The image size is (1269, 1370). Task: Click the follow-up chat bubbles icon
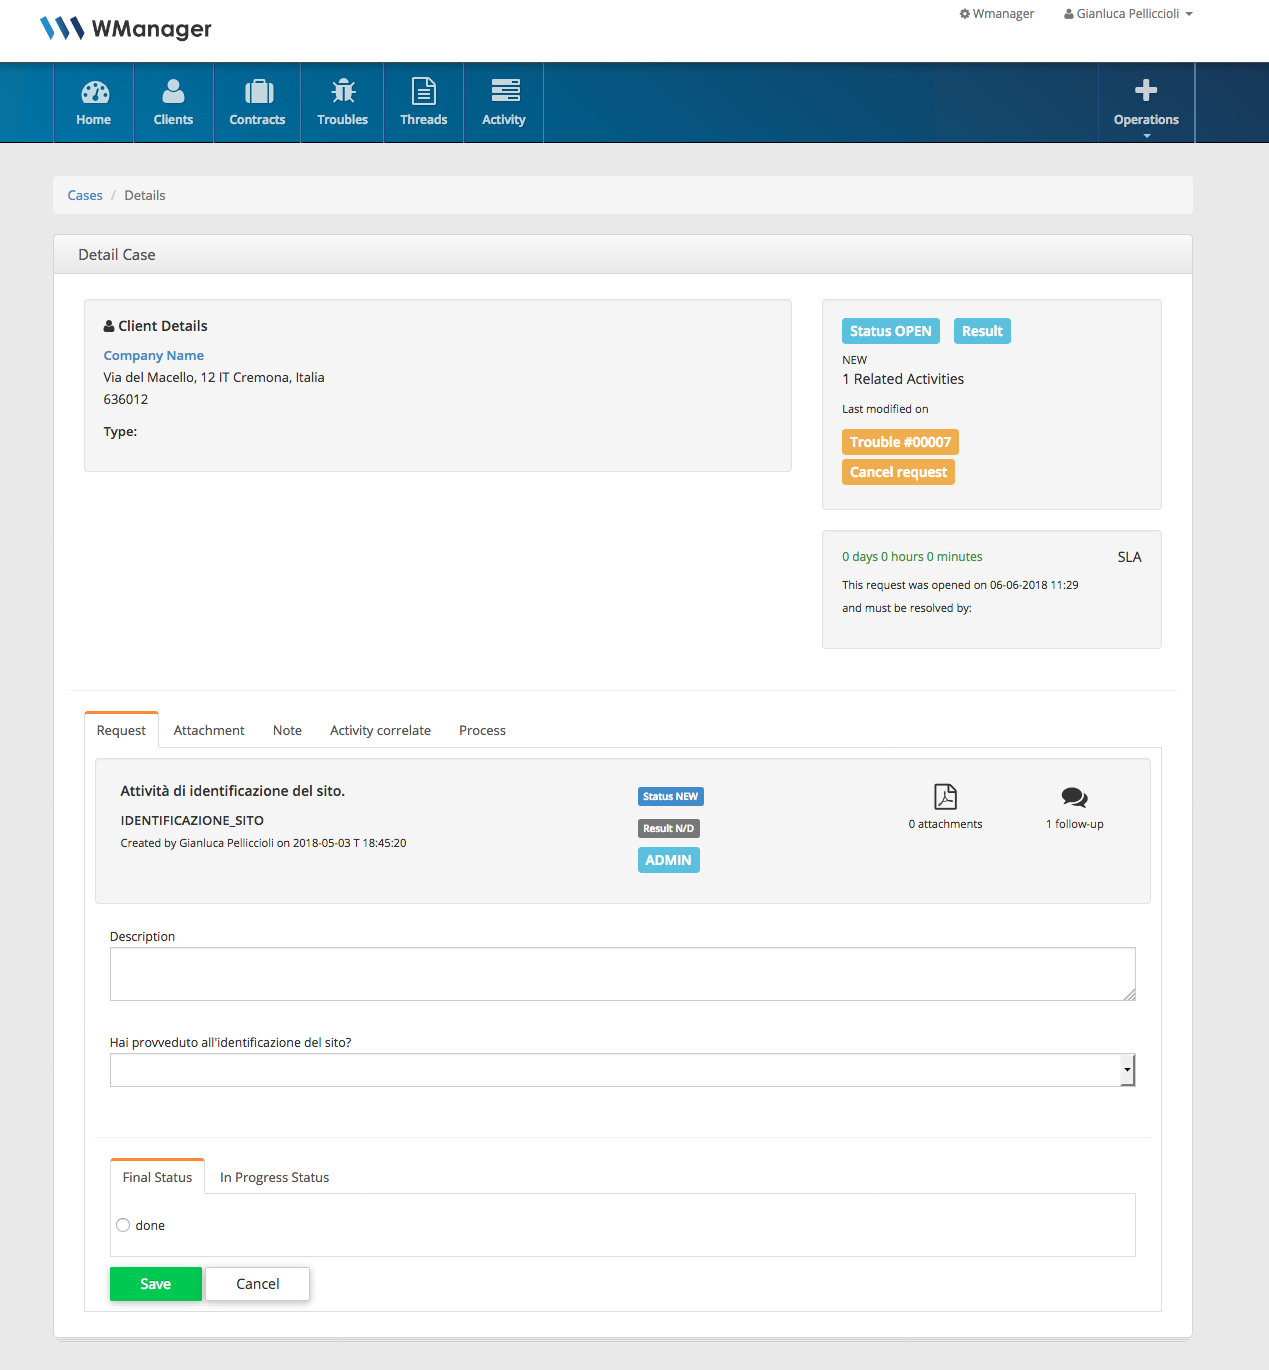click(1074, 797)
